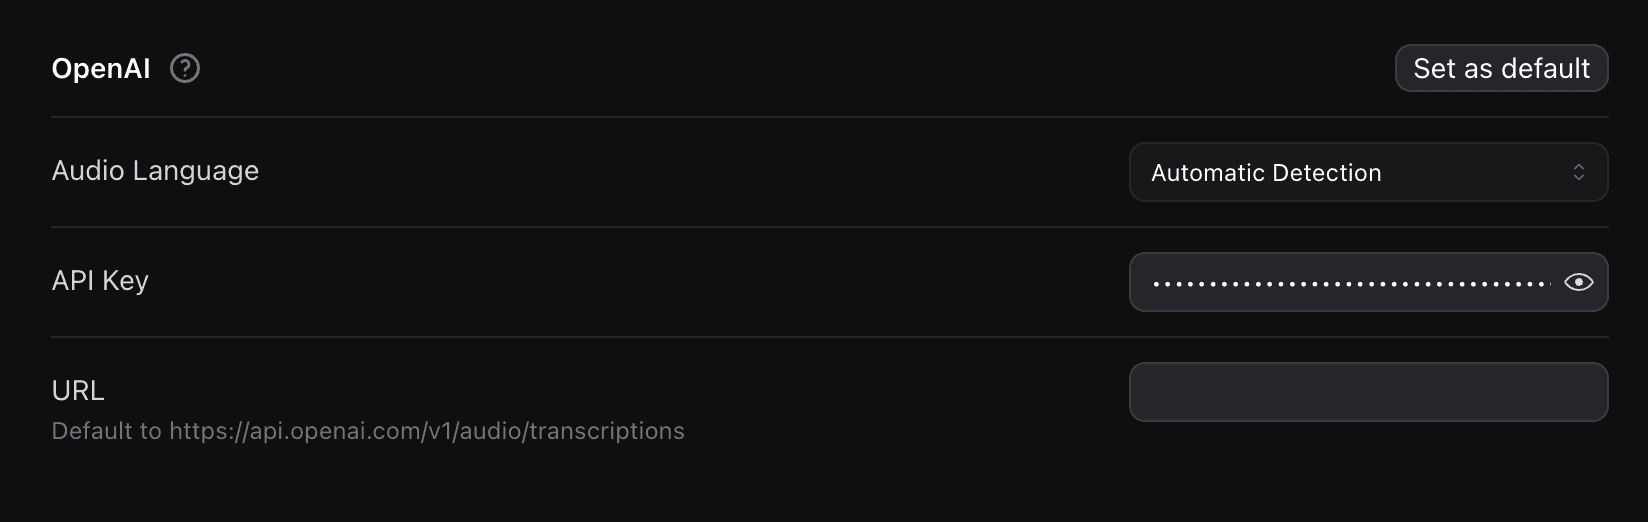This screenshot has height=522, width=1648.
Task: Select the Automatic Detection text in the dropdown
Action: (1265, 173)
